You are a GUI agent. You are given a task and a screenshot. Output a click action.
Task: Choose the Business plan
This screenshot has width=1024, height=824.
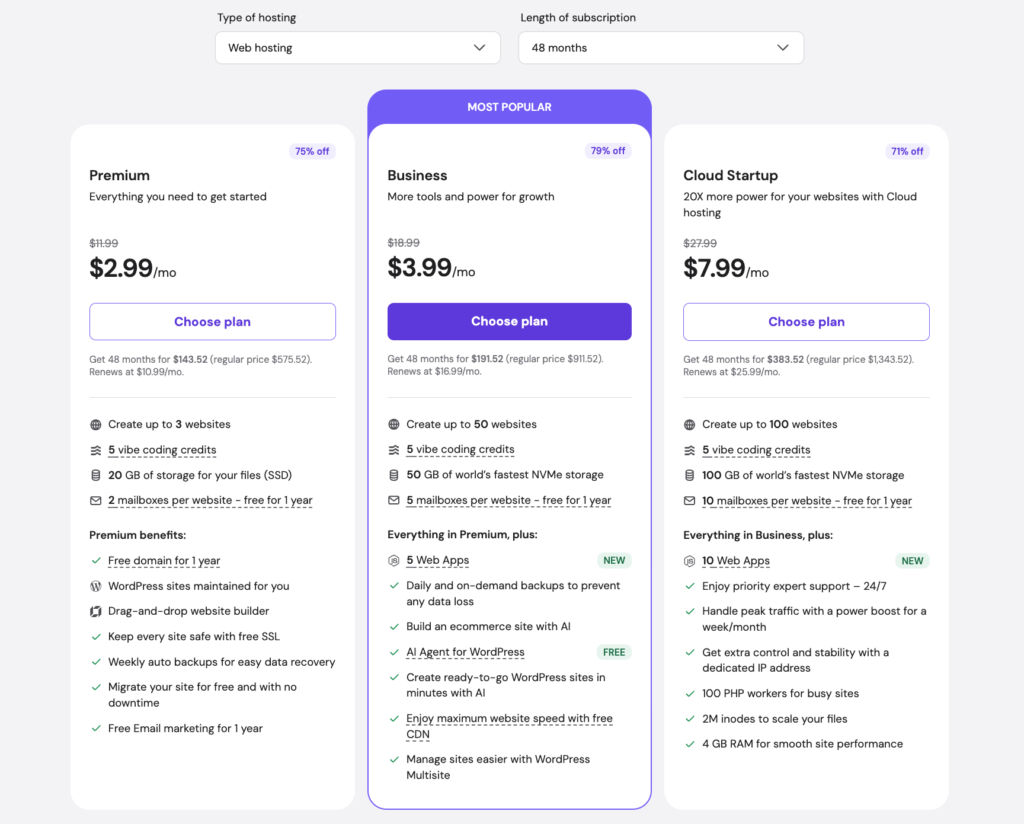tap(509, 321)
